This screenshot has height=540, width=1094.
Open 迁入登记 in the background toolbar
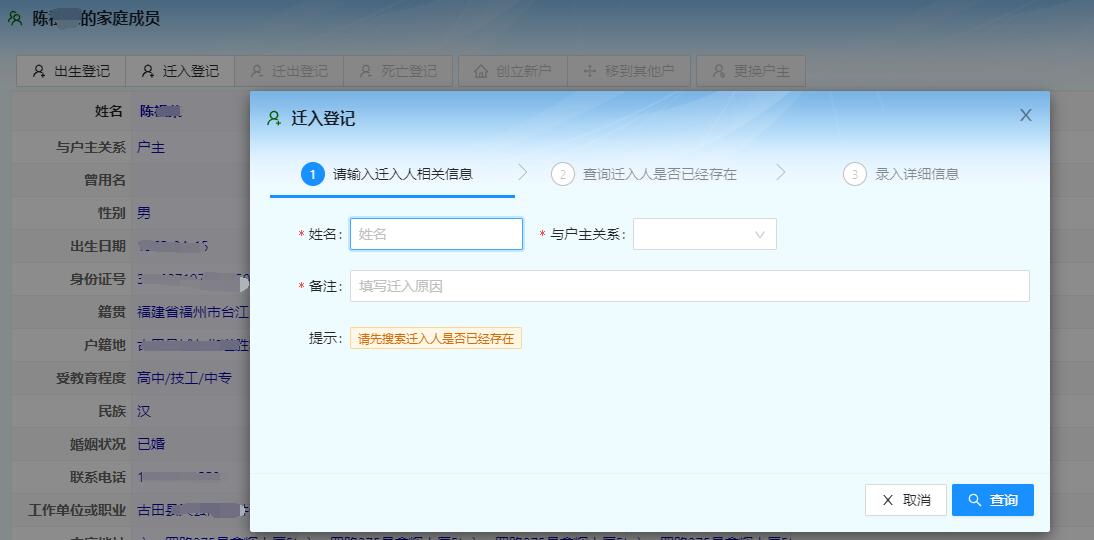[x=180, y=71]
